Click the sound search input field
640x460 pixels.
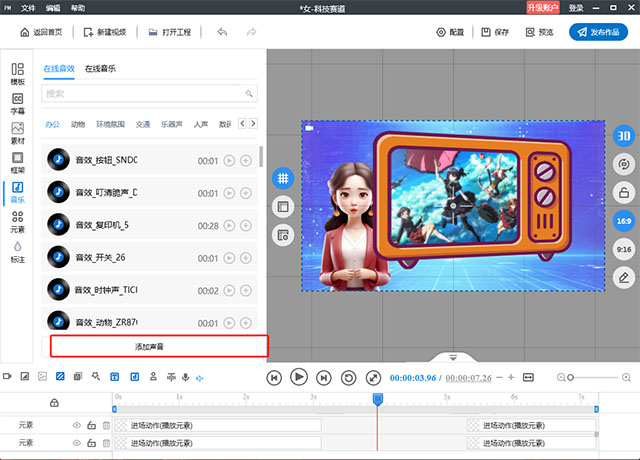[x=140, y=93]
